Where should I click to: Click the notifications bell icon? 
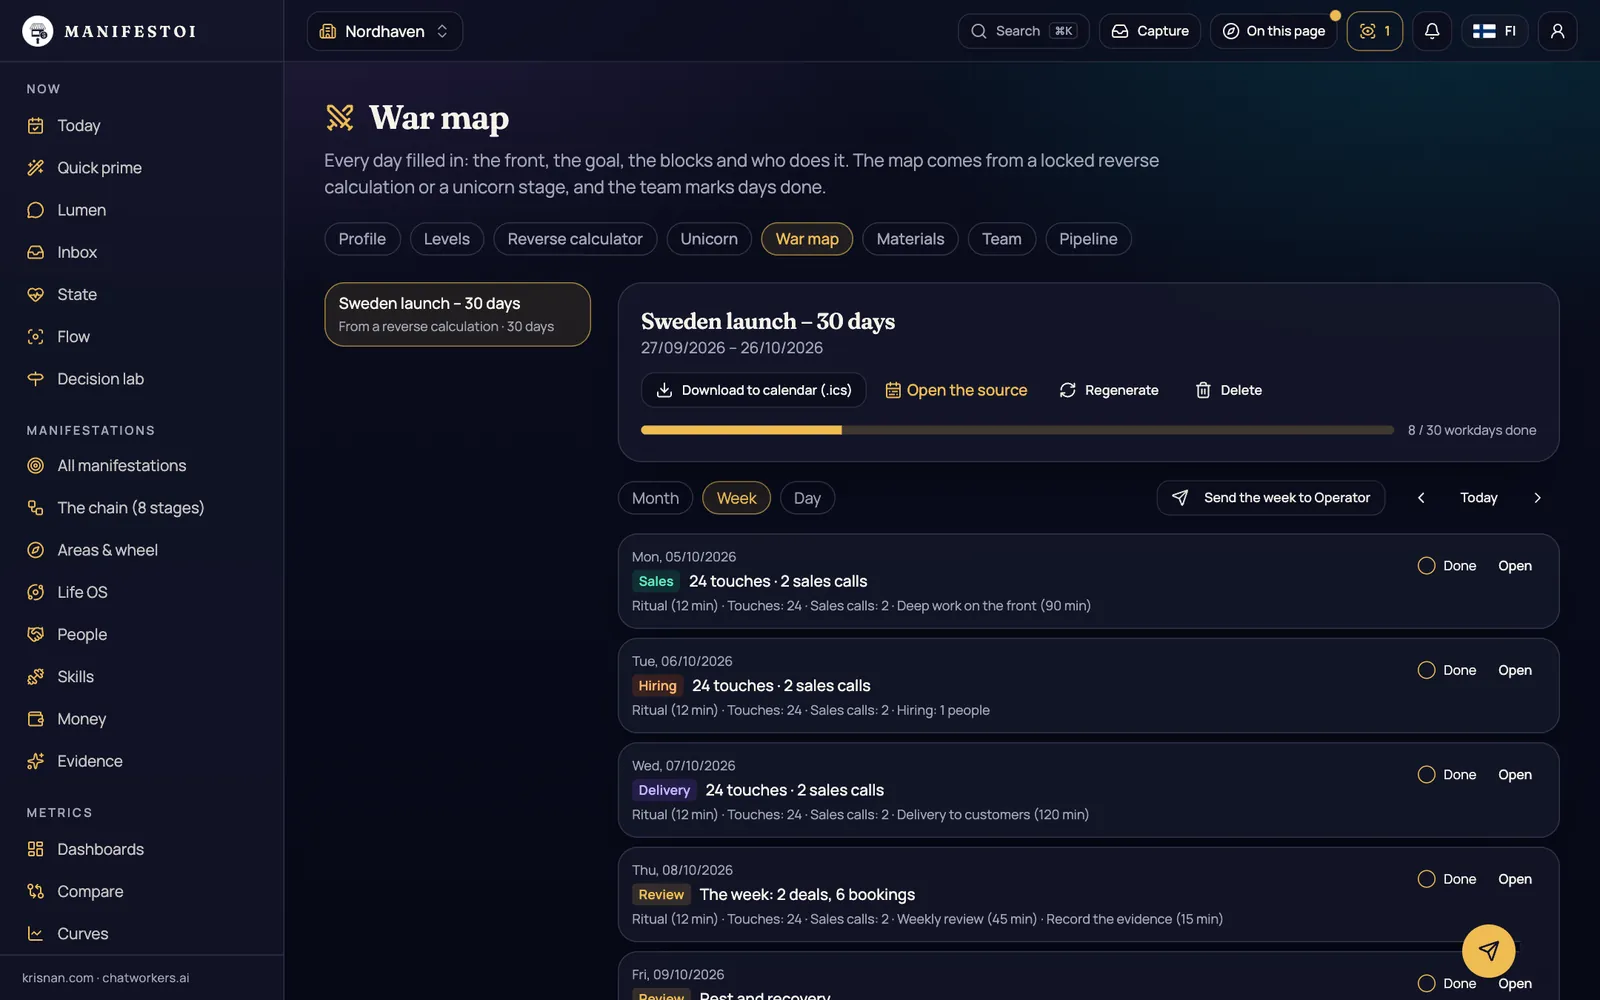[1432, 31]
